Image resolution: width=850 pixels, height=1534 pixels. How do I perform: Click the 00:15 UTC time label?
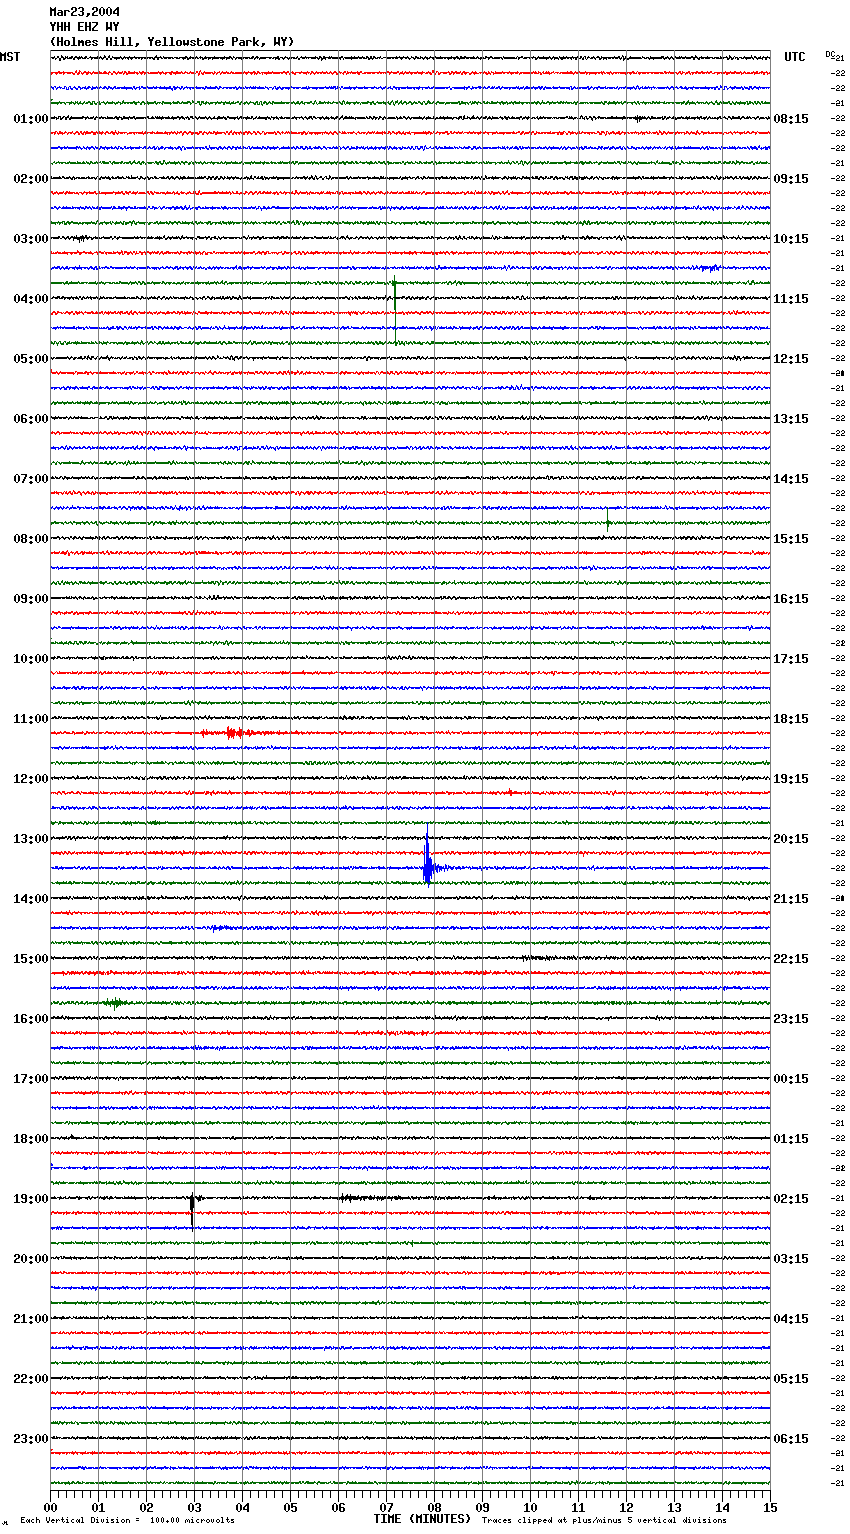click(791, 1079)
